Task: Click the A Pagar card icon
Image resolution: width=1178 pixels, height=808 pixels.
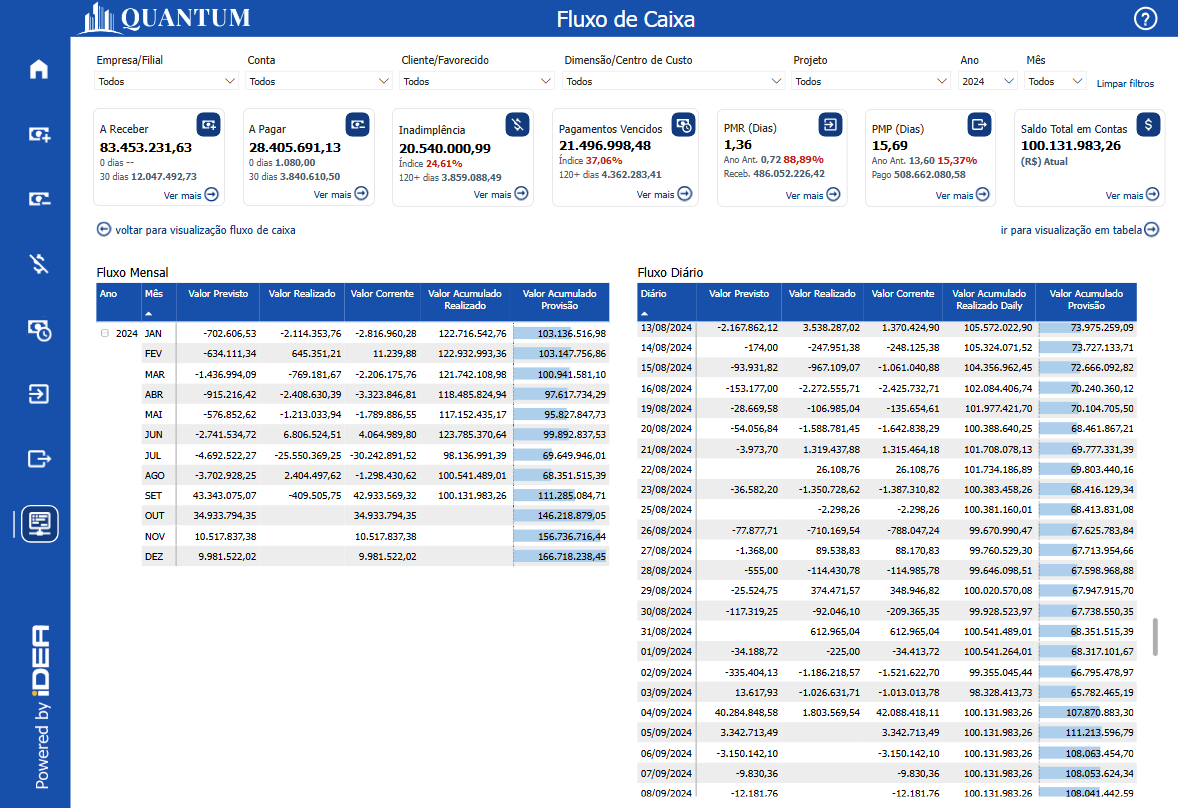Action: pyautogui.click(x=357, y=124)
